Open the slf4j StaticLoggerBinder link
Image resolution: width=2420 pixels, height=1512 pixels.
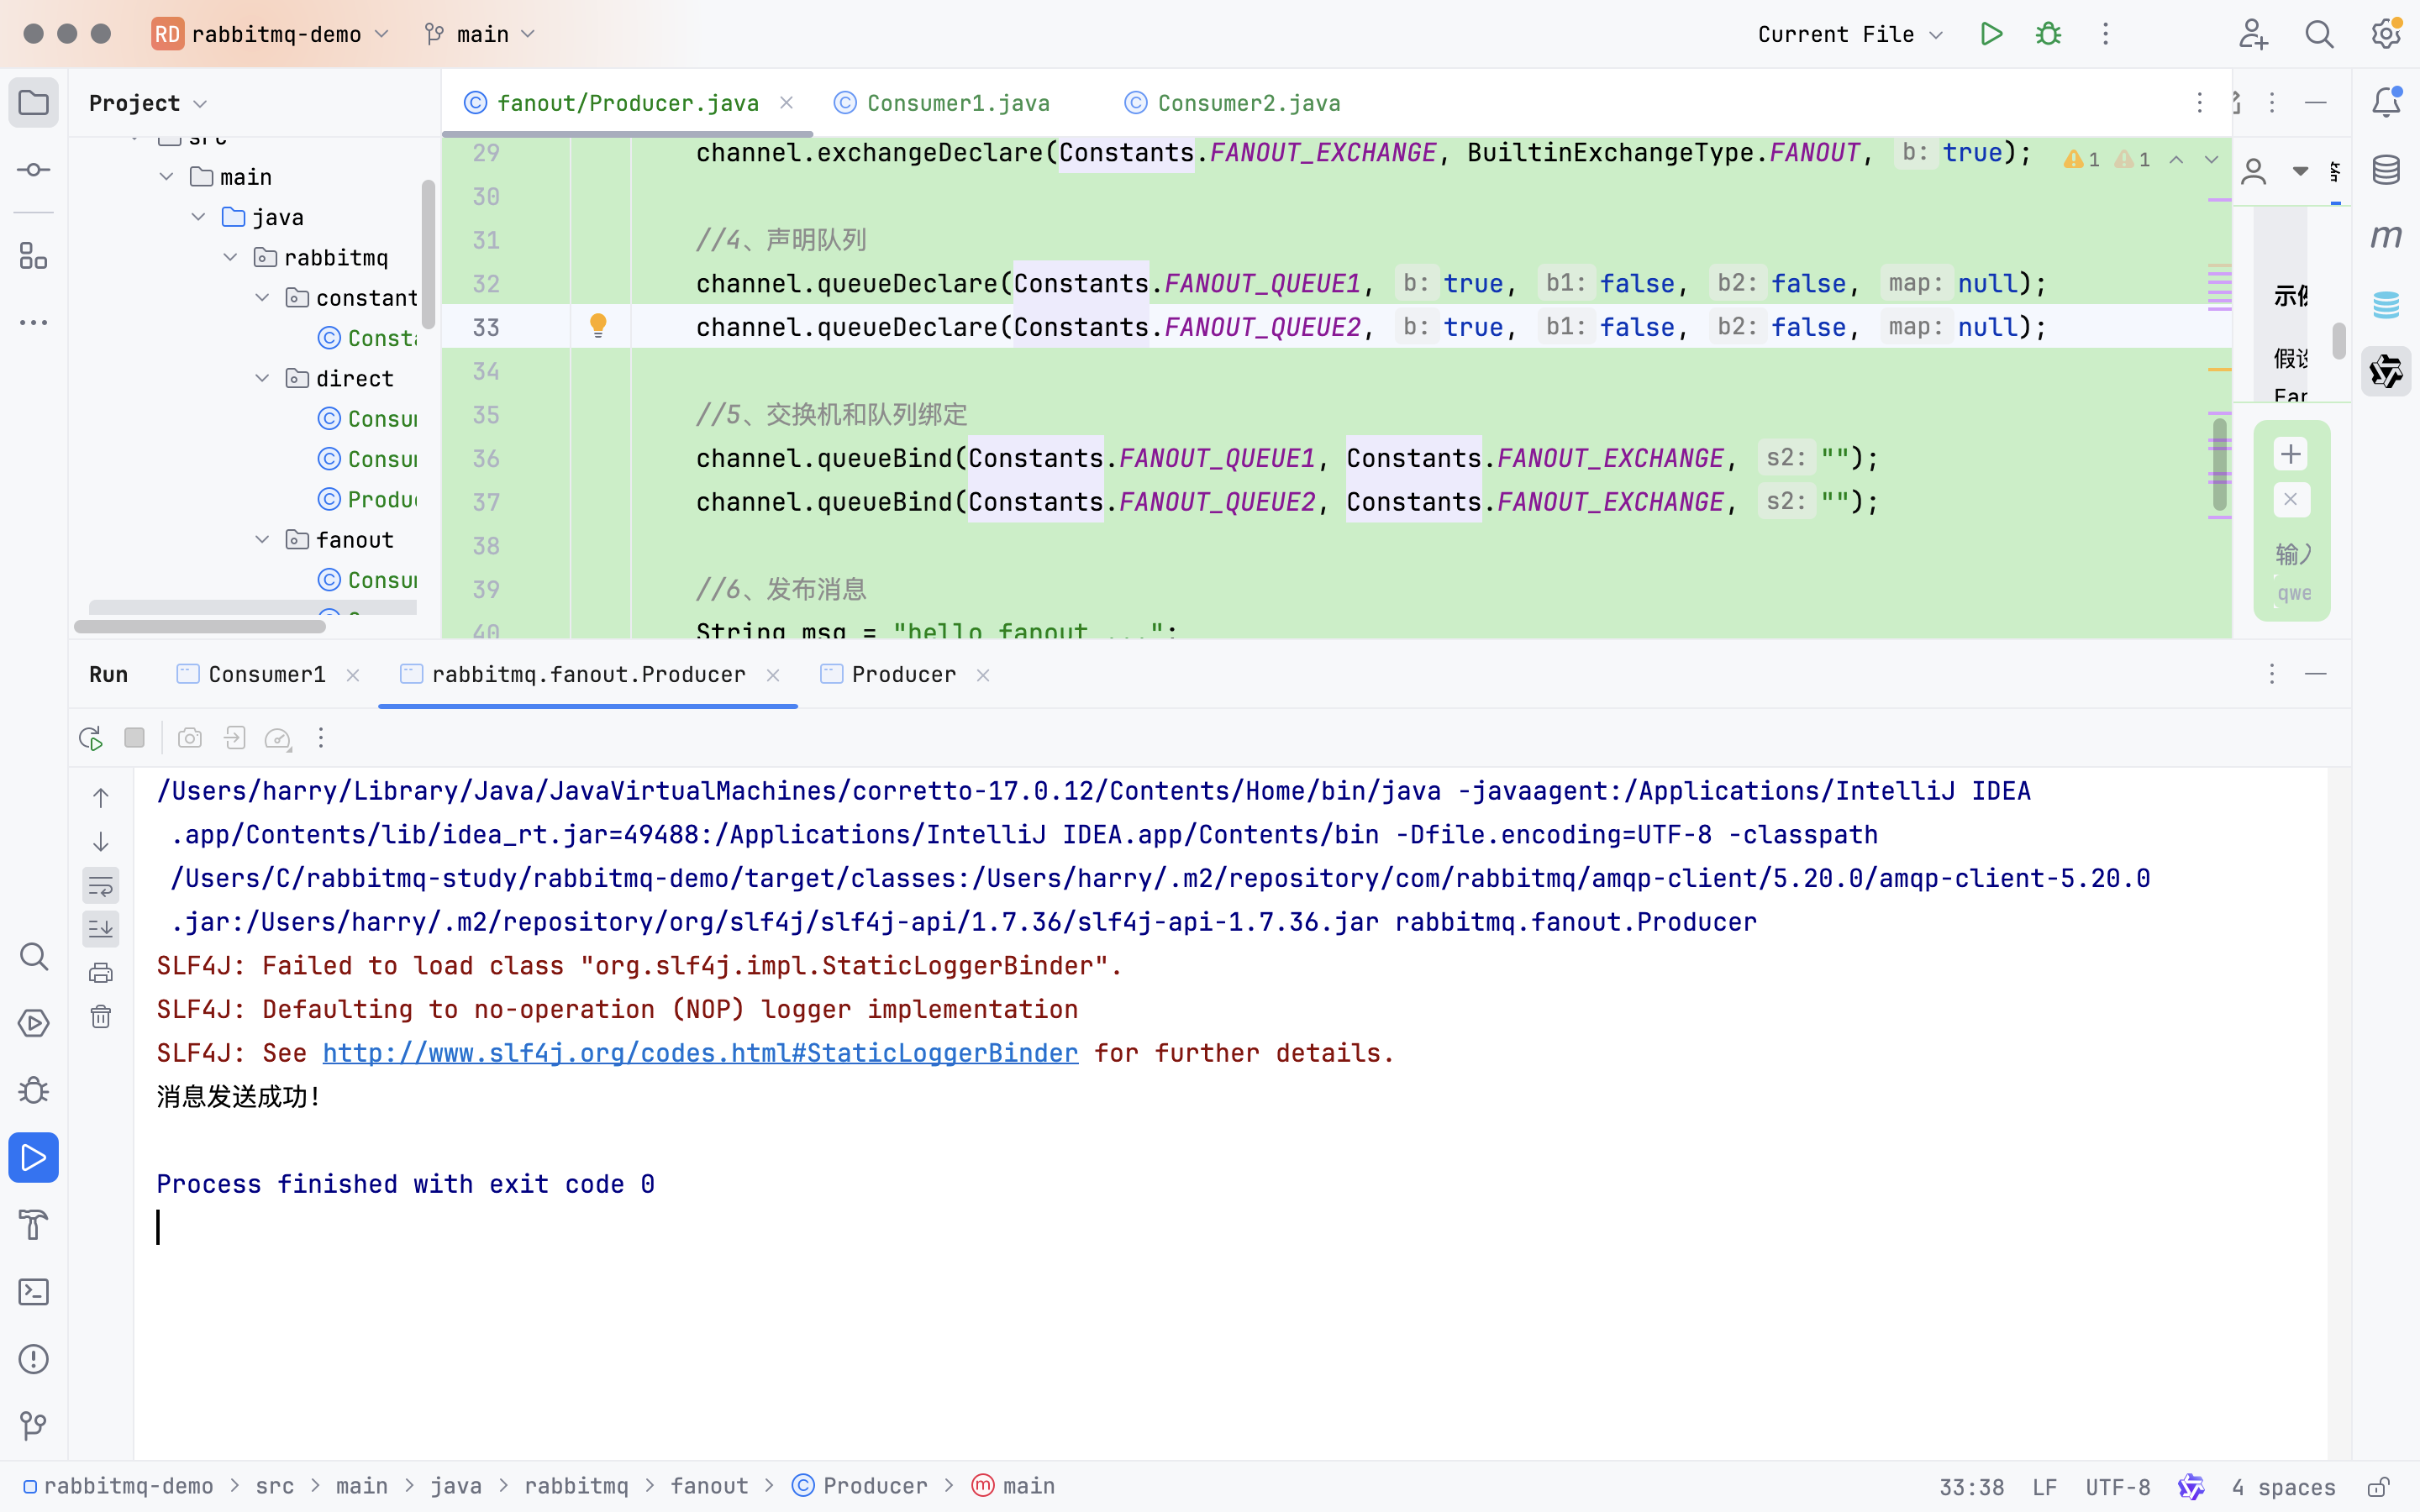(700, 1053)
